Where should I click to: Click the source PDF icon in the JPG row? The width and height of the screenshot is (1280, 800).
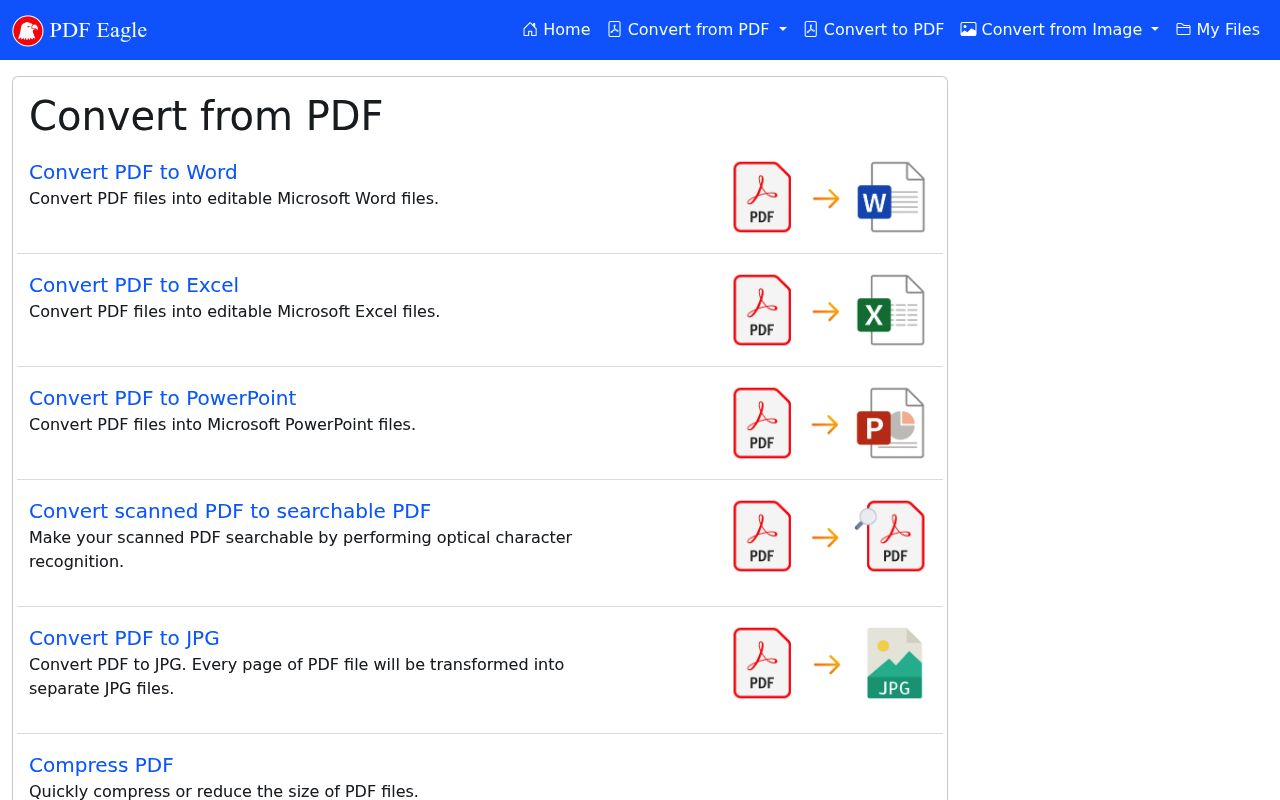click(762, 663)
